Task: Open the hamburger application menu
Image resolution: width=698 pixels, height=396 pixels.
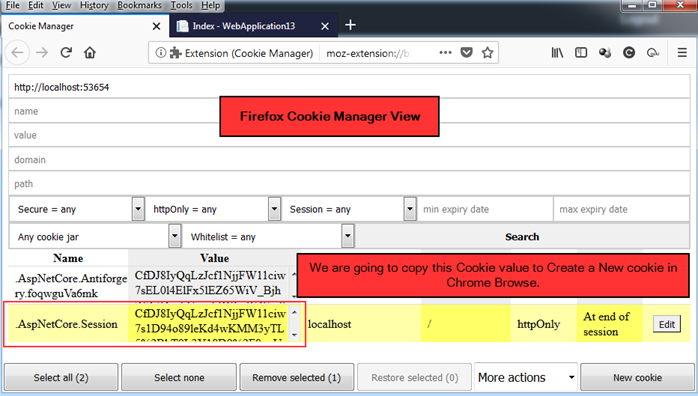Action: pyautogui.click(x=682, y=53)
